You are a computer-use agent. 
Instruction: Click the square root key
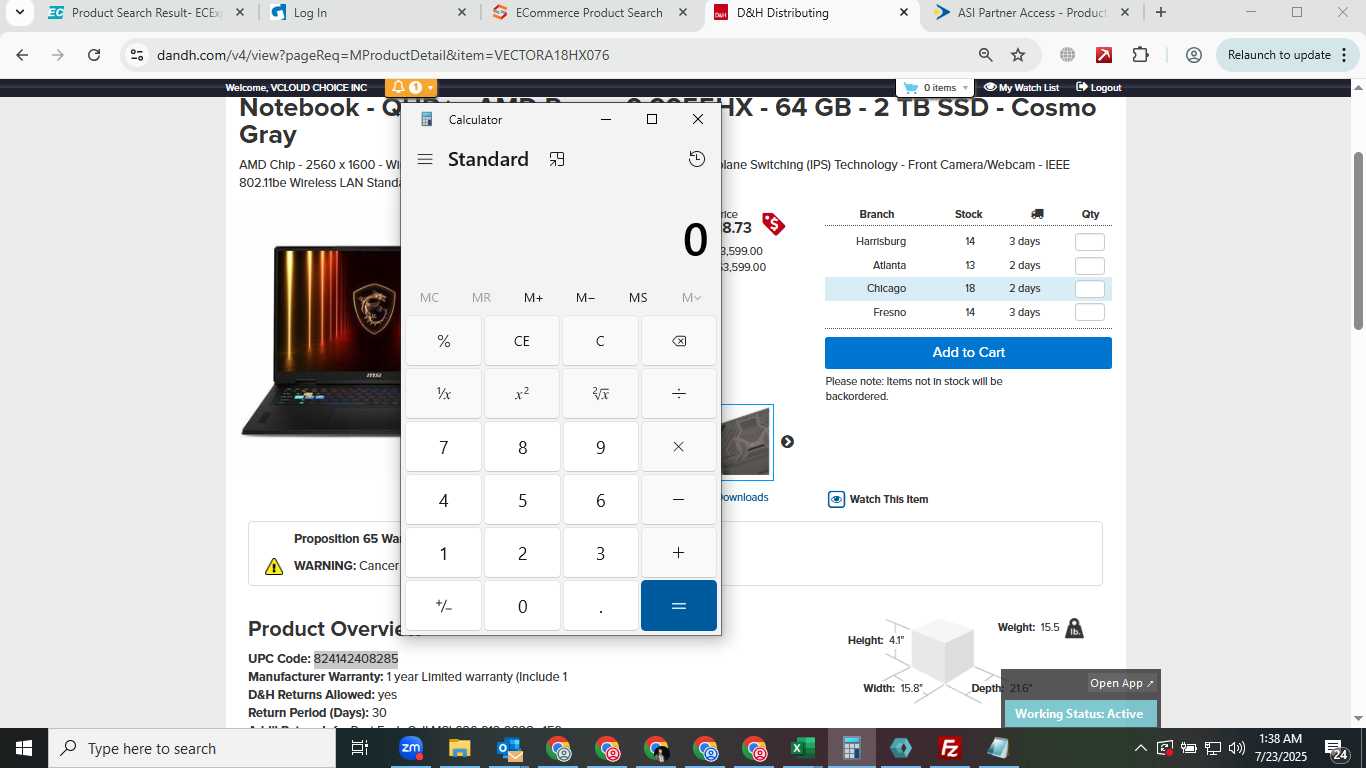click(600, 394)
